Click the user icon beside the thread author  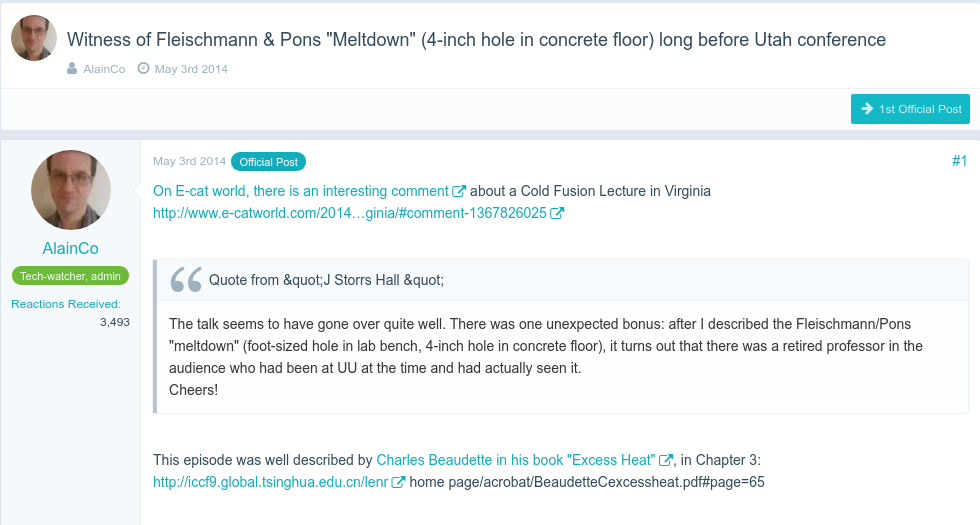click(73, 69)
